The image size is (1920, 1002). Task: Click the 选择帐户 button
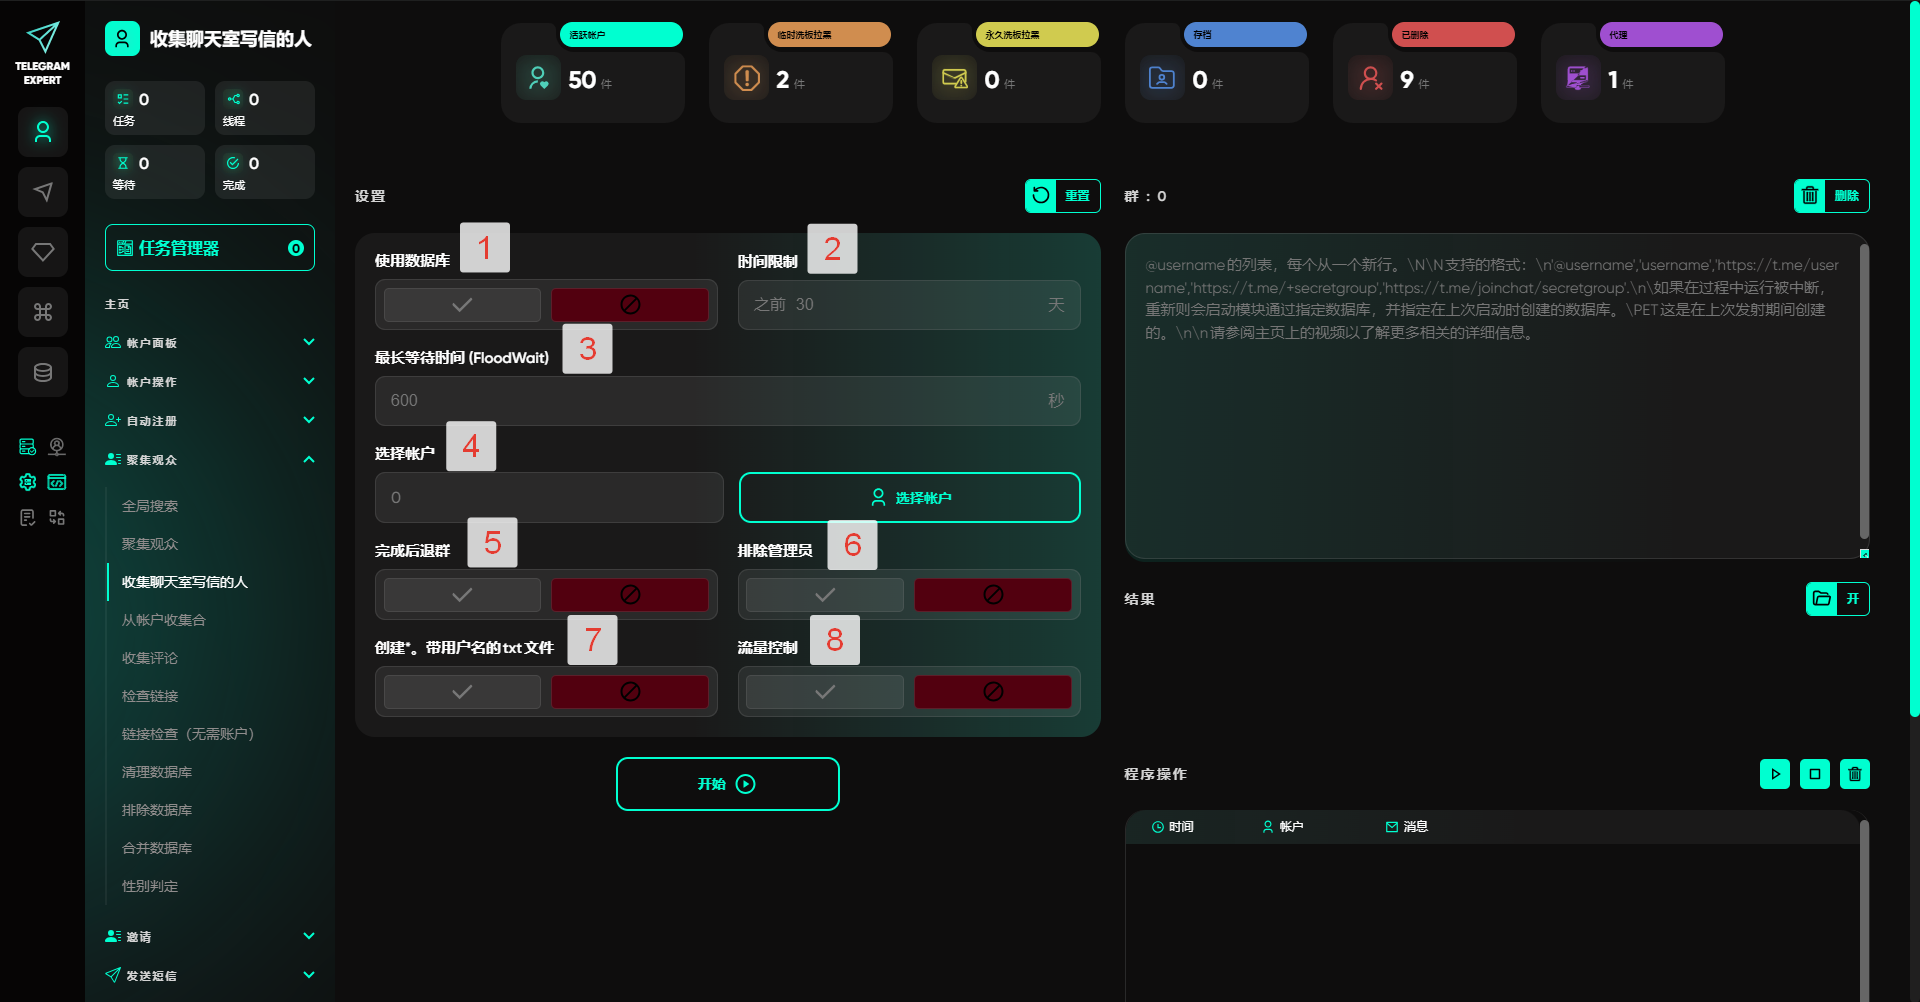pos(909,498)
